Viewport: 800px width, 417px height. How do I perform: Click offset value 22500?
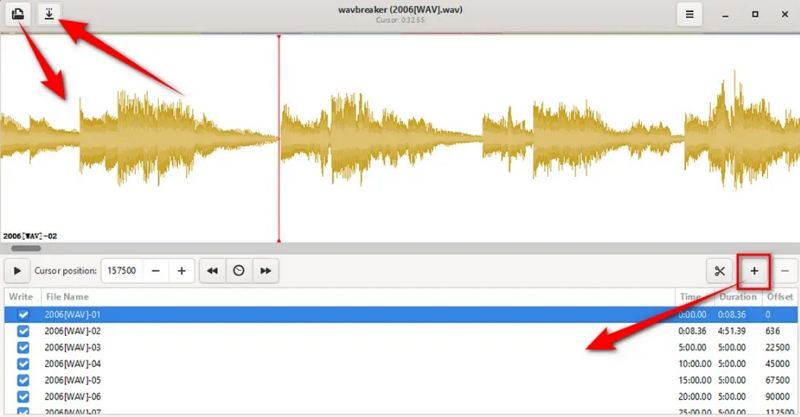(x=778, y=347)
